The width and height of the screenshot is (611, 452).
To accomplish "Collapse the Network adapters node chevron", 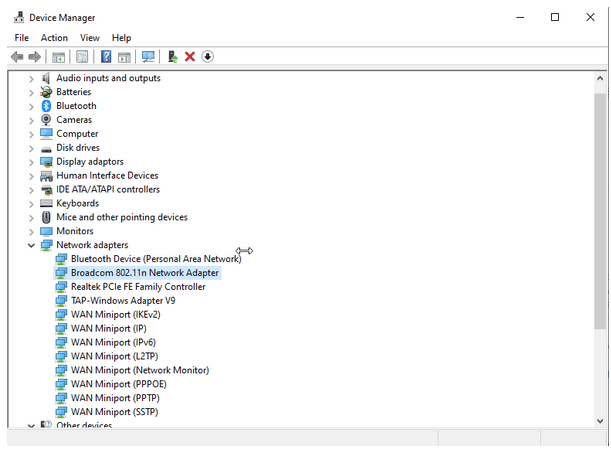I will [31, 245].
